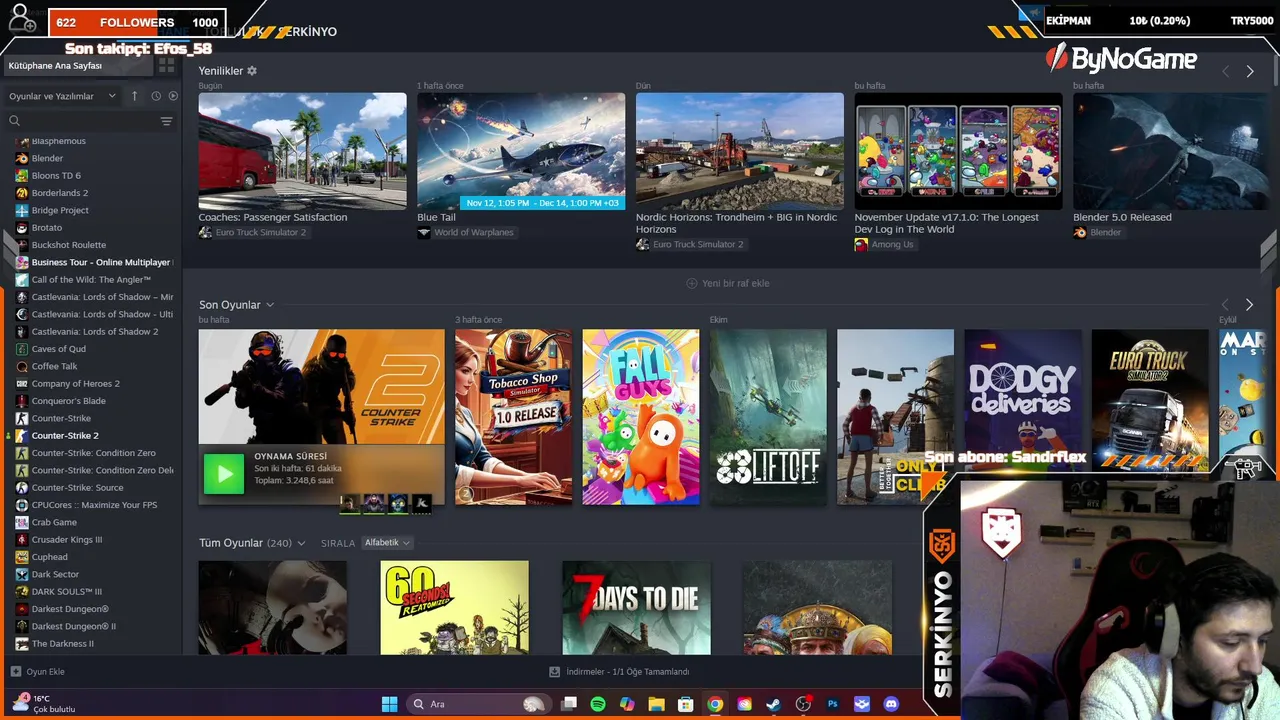This screenshot has width=1280, height=720.
Task: Expand the Son Oyunlar shelf dropdown
Action: point(270,305)
